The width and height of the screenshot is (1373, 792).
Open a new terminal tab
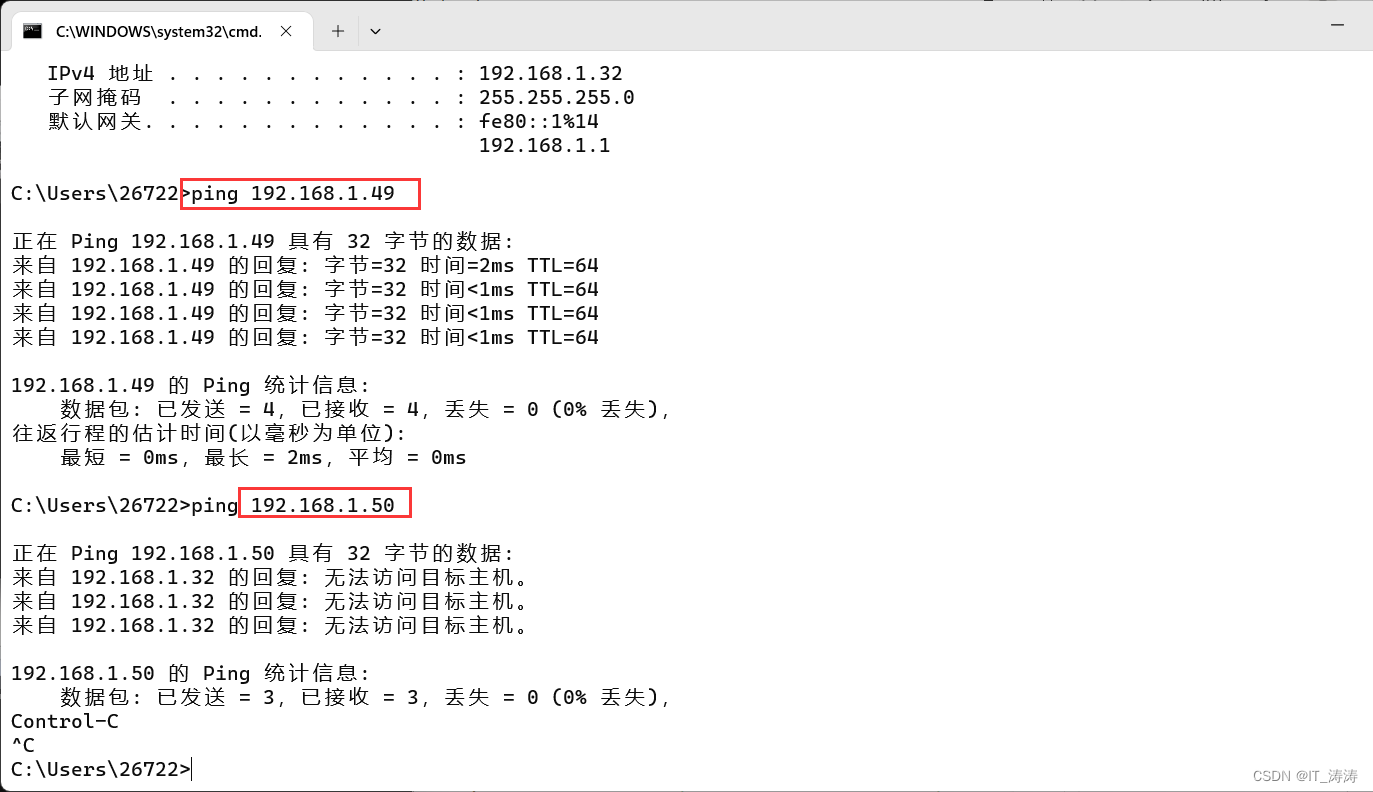click(338, 31)
